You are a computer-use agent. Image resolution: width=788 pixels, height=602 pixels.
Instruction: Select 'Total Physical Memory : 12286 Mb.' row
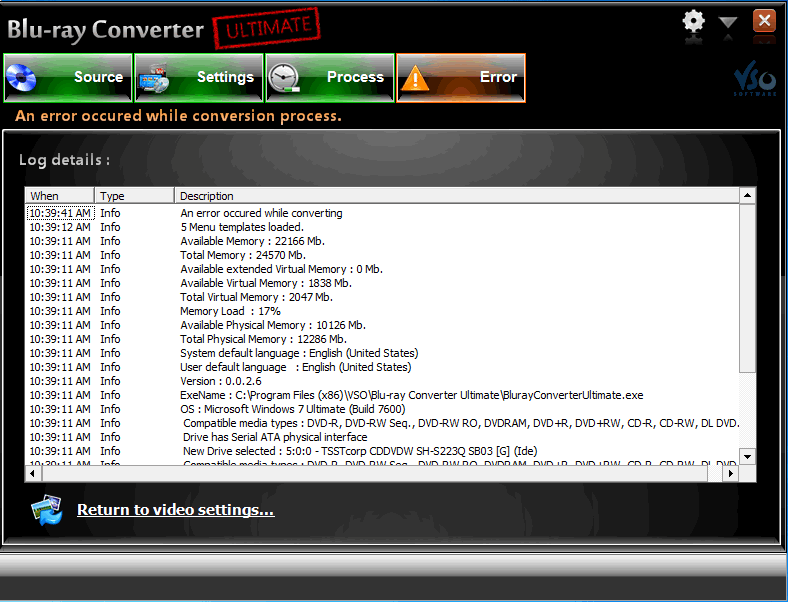[x=382, y=339]
